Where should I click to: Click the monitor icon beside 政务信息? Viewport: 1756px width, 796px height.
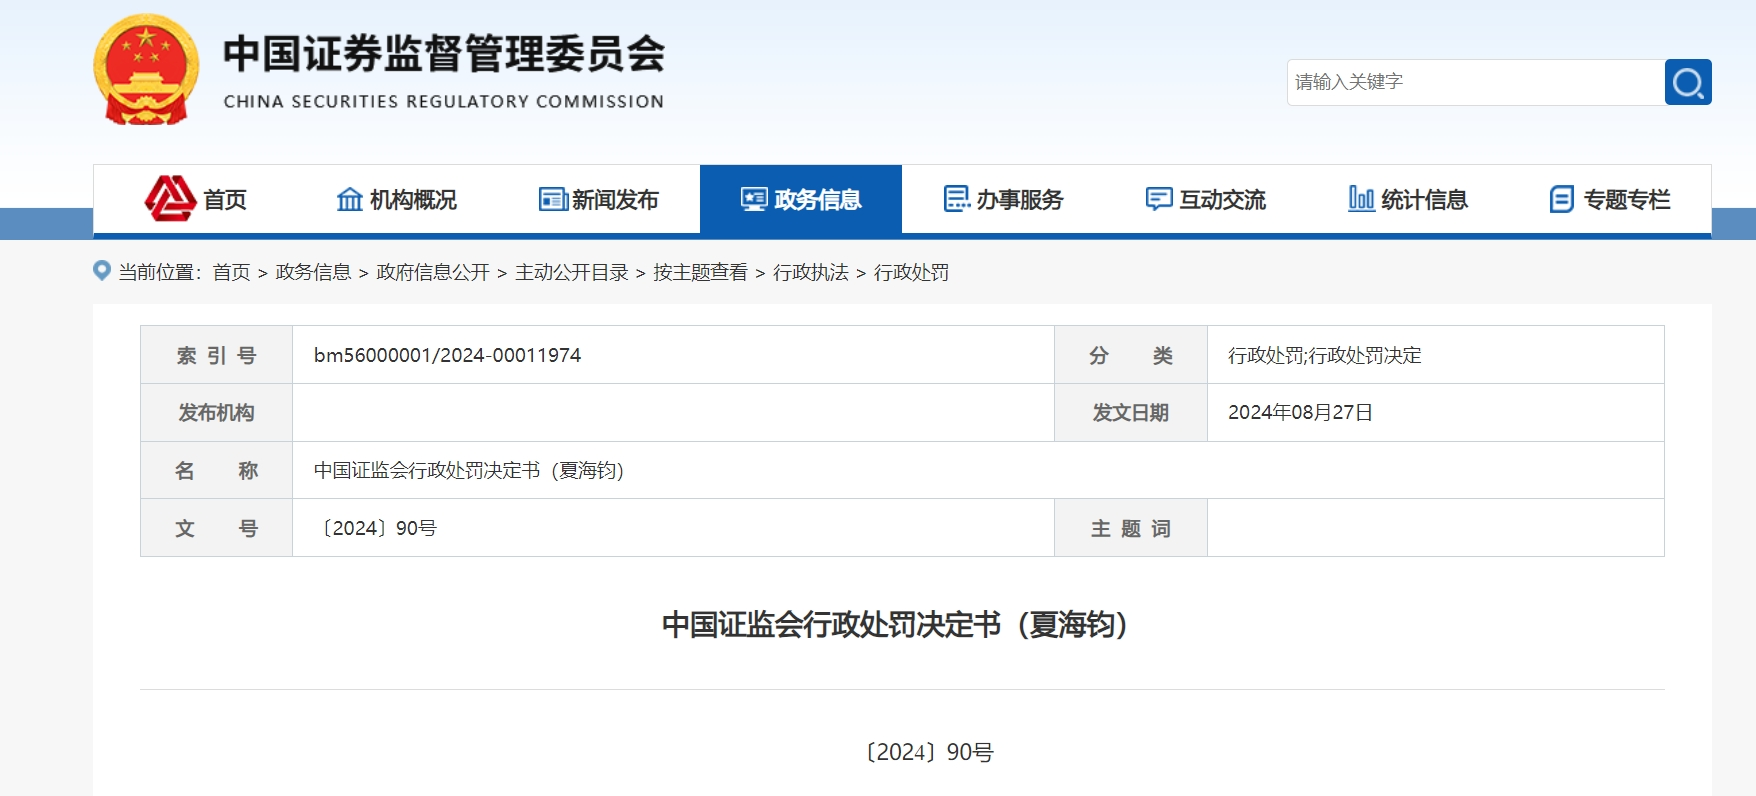tap(754, 199)
